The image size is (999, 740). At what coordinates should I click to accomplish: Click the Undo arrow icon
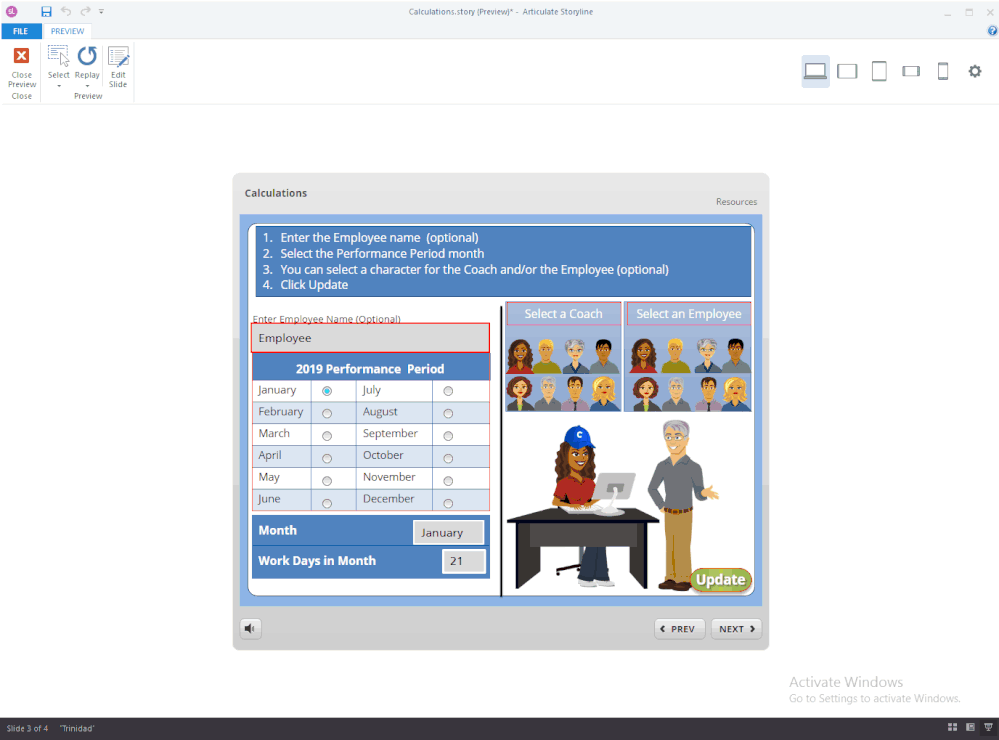point(66,11)
